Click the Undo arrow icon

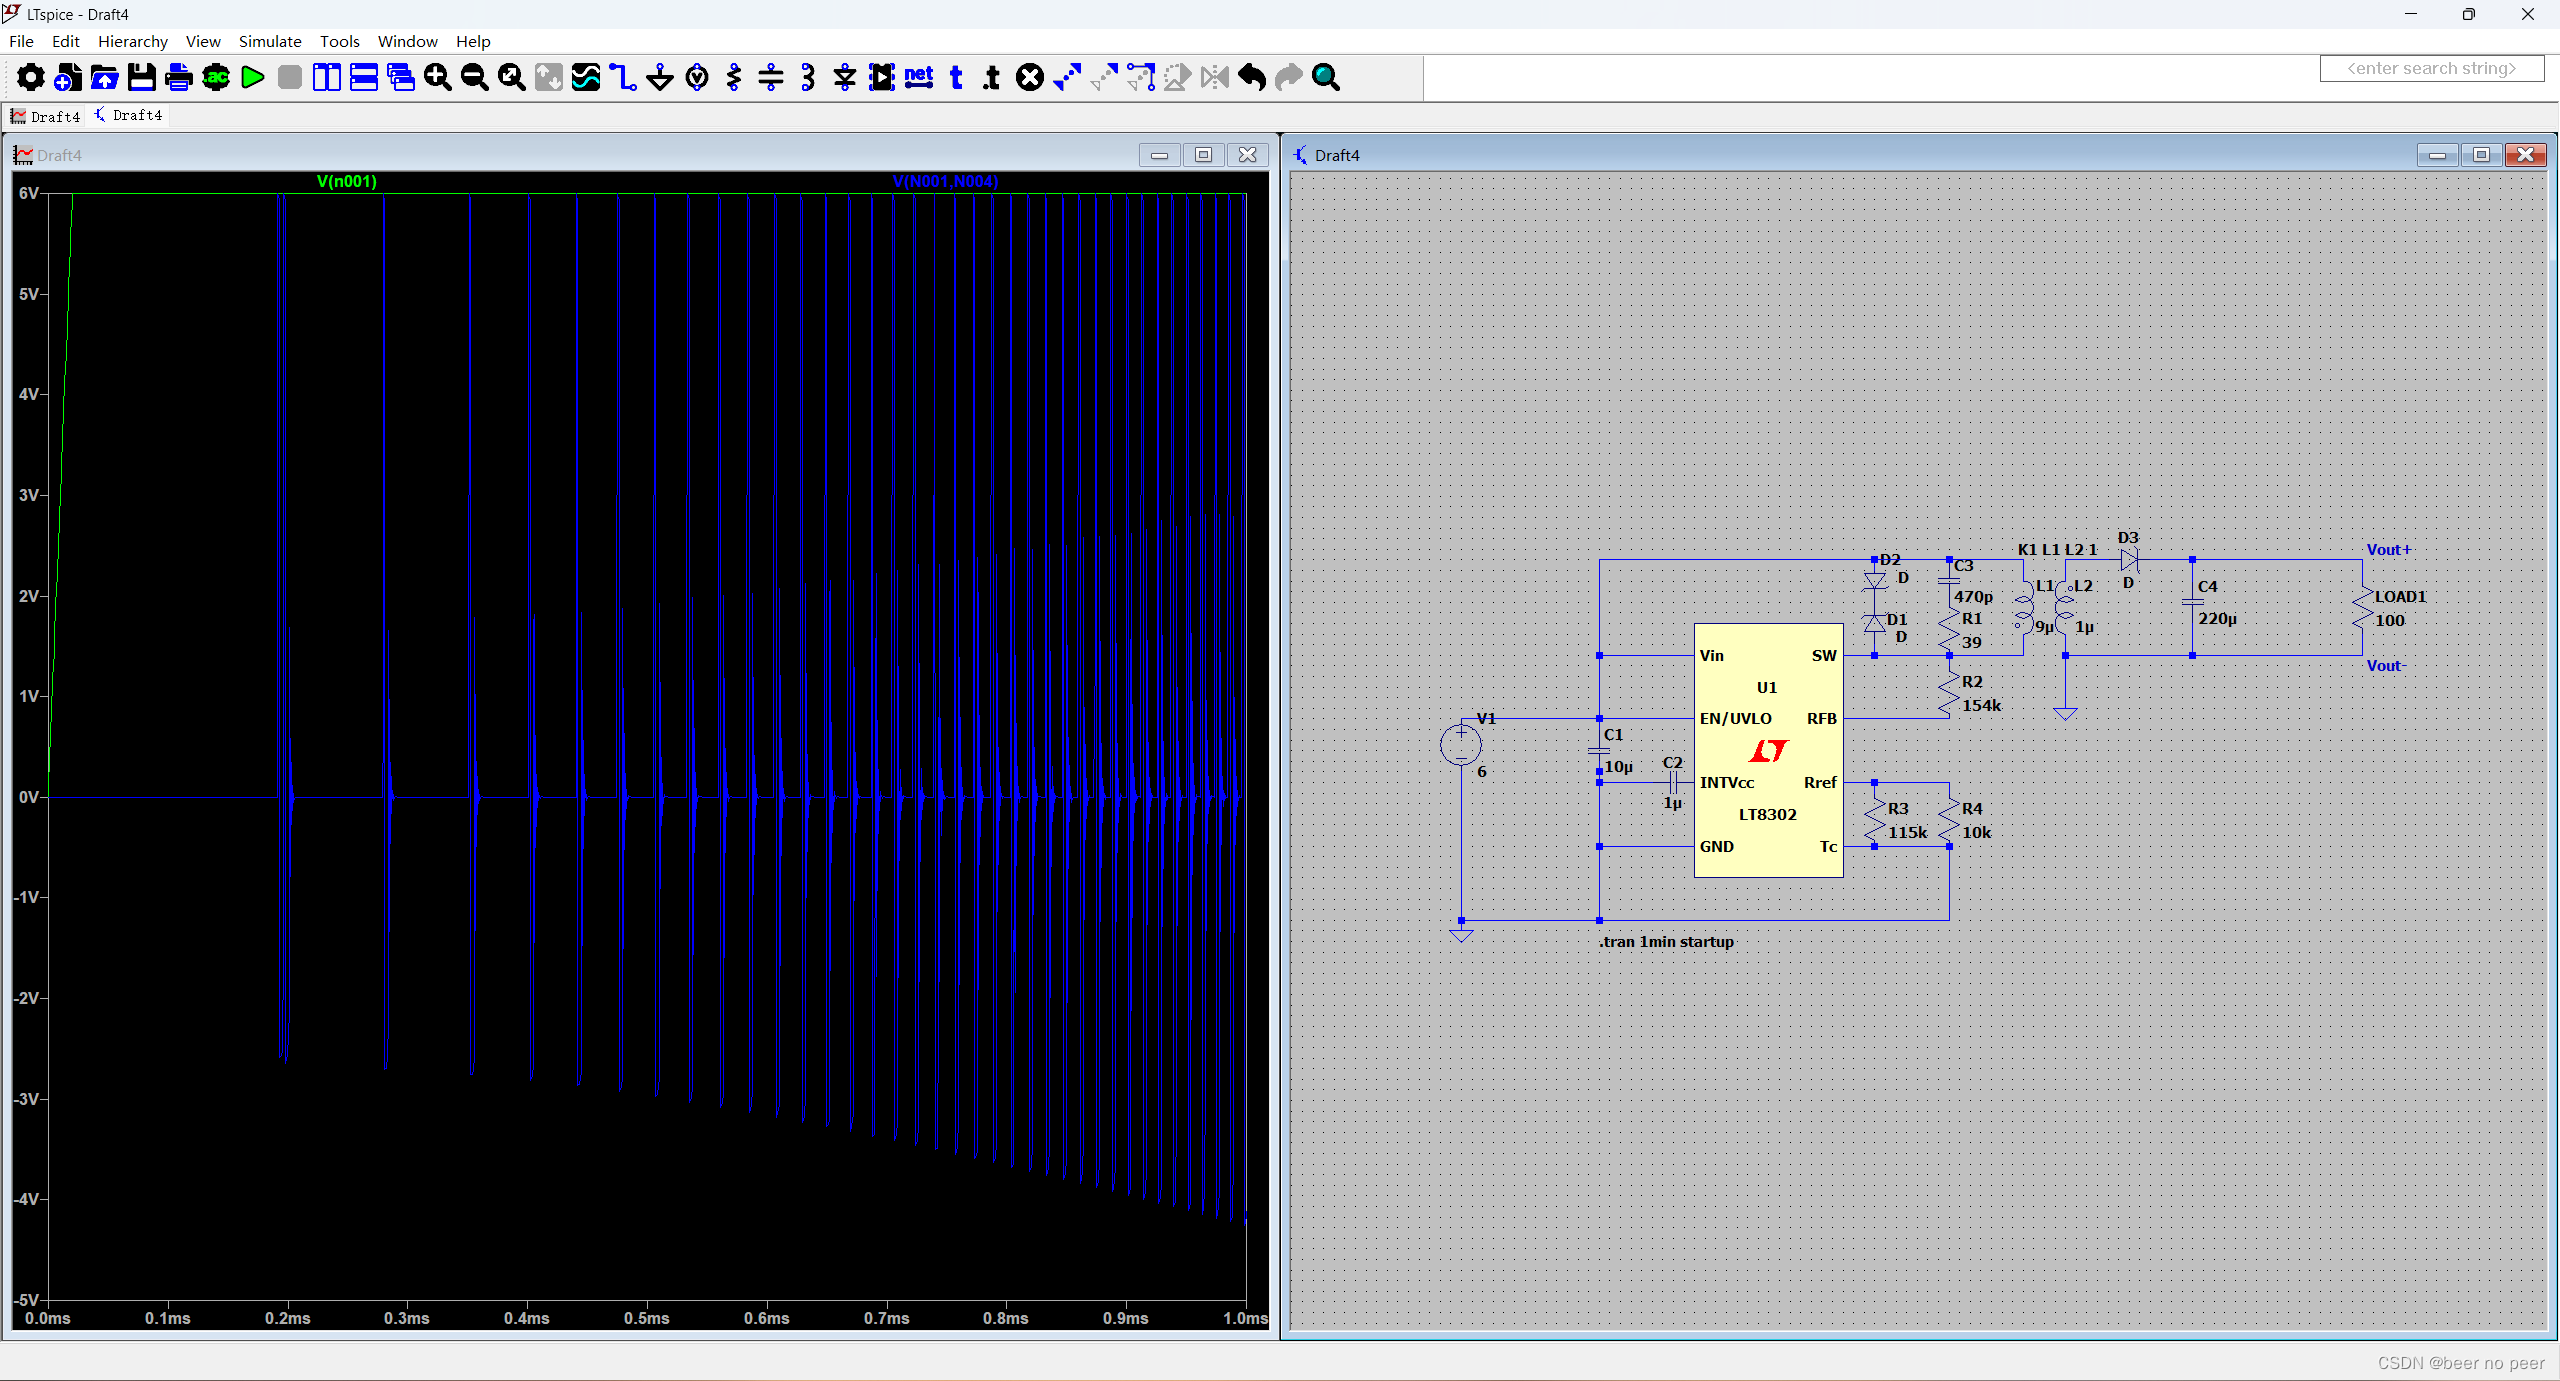(x=1251, y=77)
